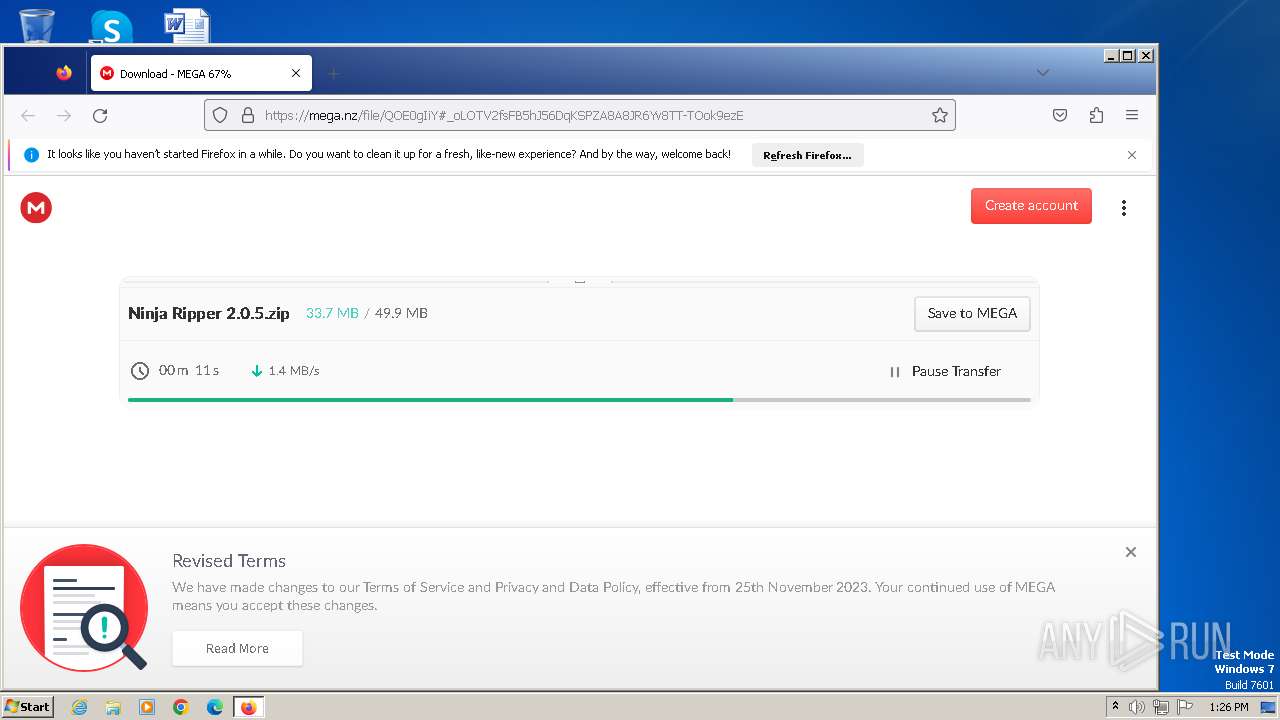
Task: Close the Download - MEGA 67% tab
Action: coord(296,73)
